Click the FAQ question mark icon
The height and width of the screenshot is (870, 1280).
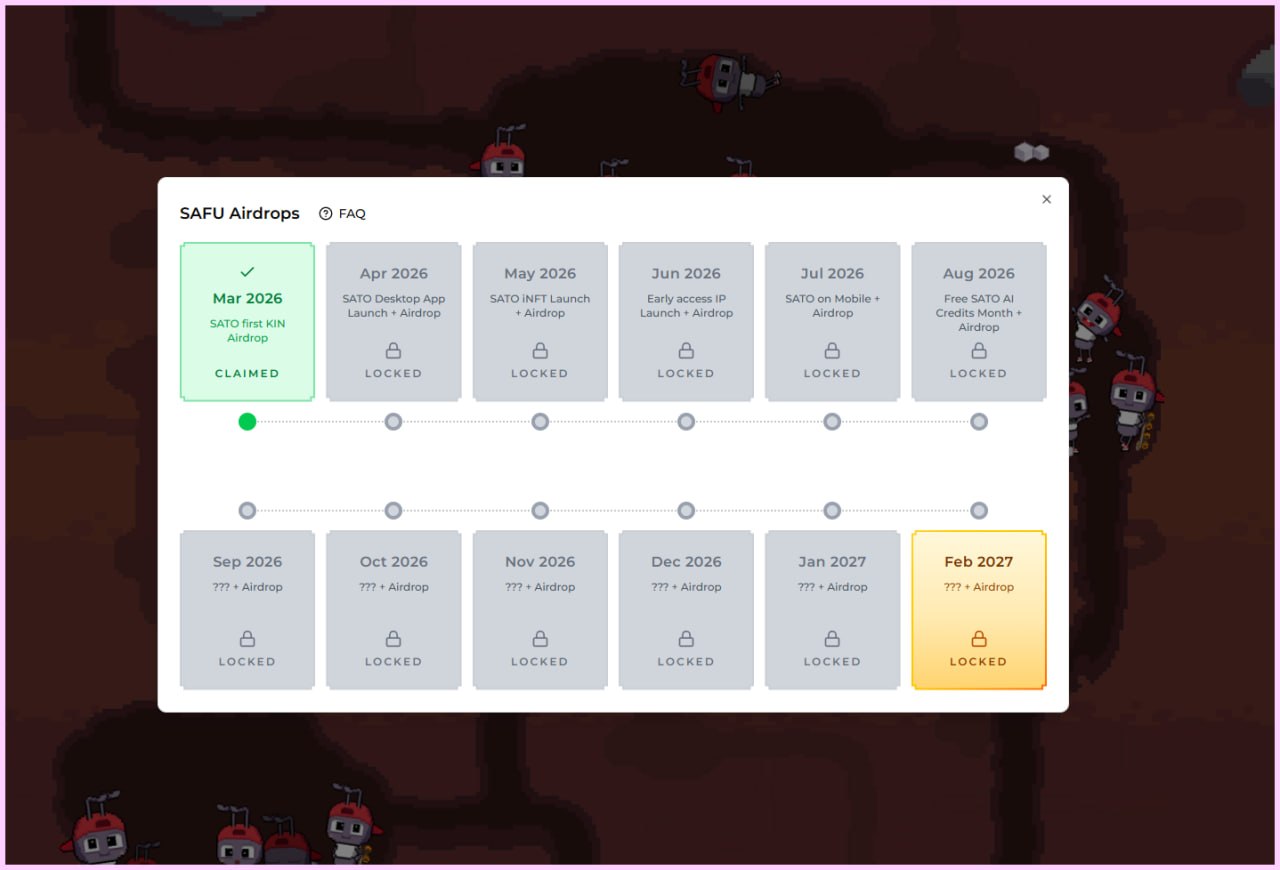(x=325, y=214)
